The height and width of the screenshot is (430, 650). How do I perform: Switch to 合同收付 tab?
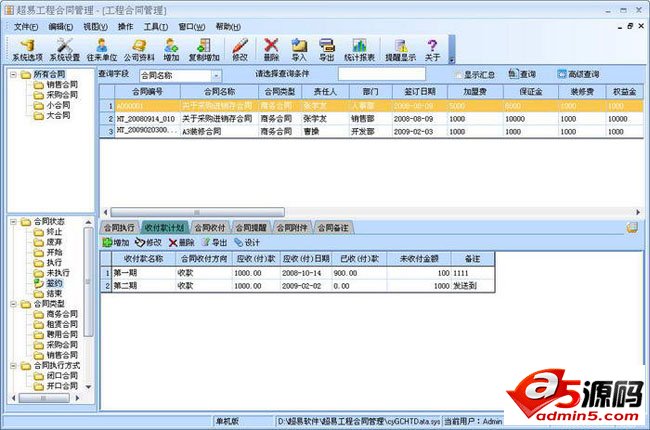pos(210,228)
